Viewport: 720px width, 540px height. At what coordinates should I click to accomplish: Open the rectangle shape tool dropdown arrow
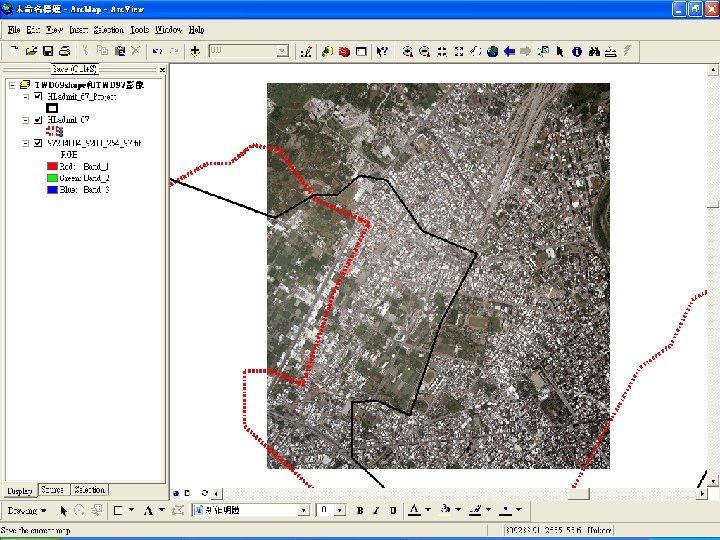(131, 510)
